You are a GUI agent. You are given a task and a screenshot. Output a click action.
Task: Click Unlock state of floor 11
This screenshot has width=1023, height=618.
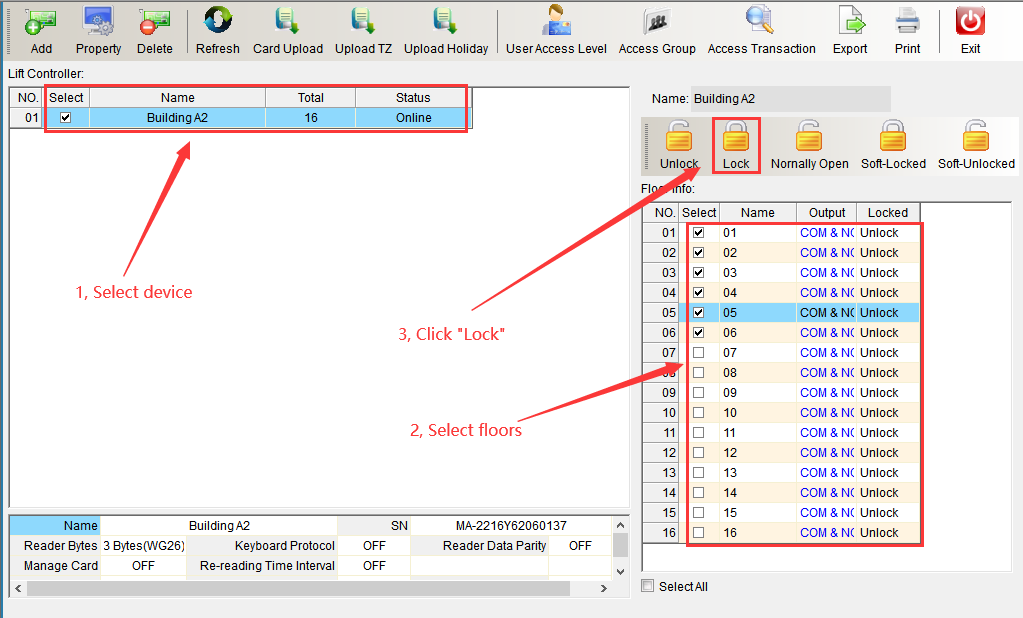888,433
